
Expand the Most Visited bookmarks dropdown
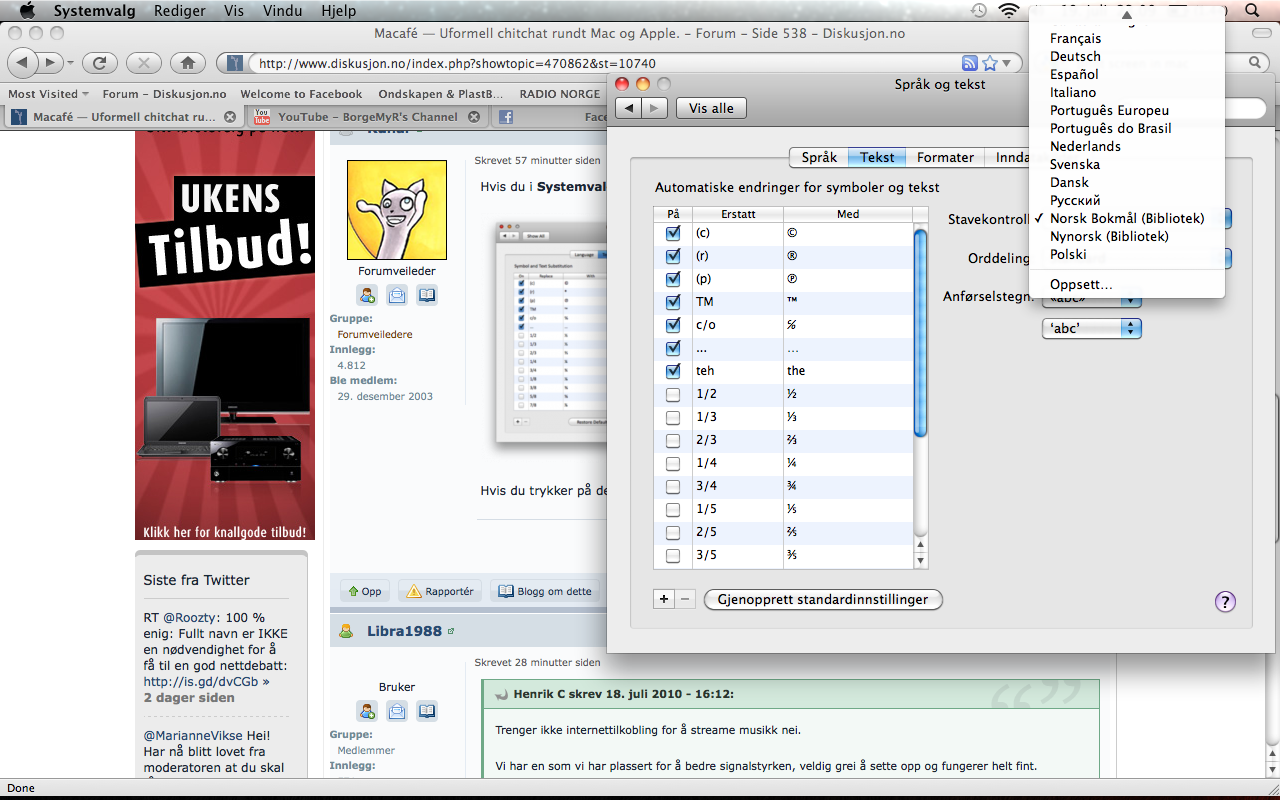pyautogui.click(x=48, y=94)
